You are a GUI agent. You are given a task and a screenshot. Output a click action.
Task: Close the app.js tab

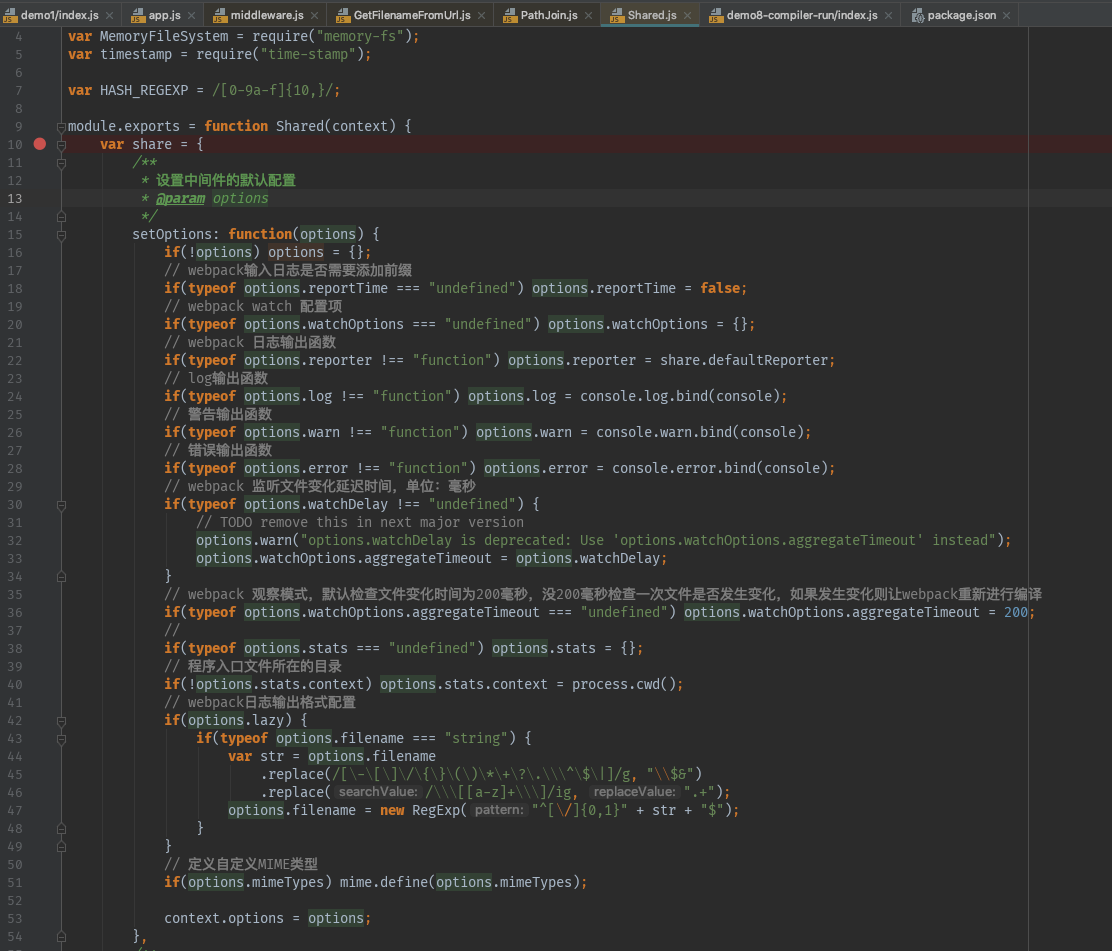[191, 15]
